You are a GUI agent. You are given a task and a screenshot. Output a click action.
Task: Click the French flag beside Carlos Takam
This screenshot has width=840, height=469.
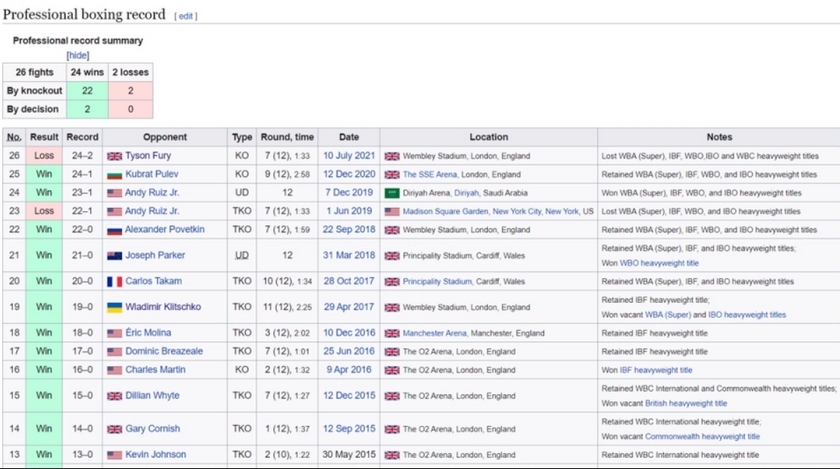(114, 281)
